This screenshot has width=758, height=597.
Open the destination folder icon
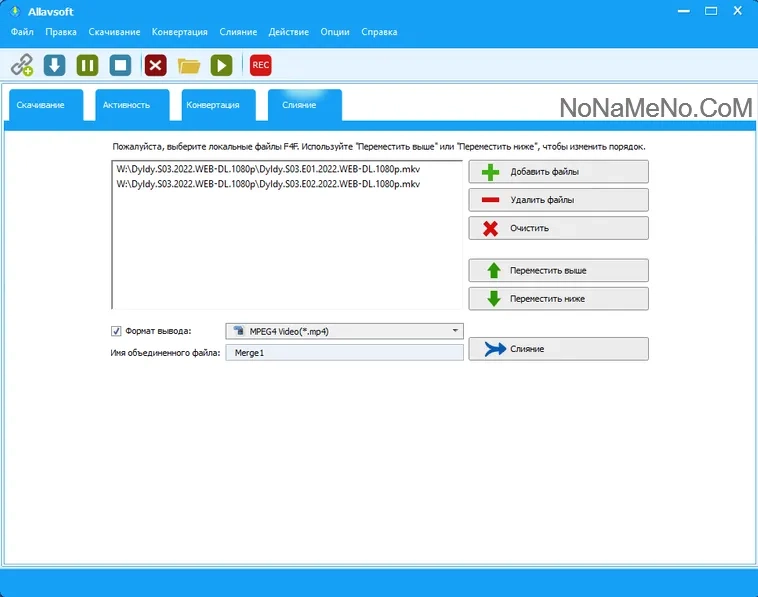189,65
